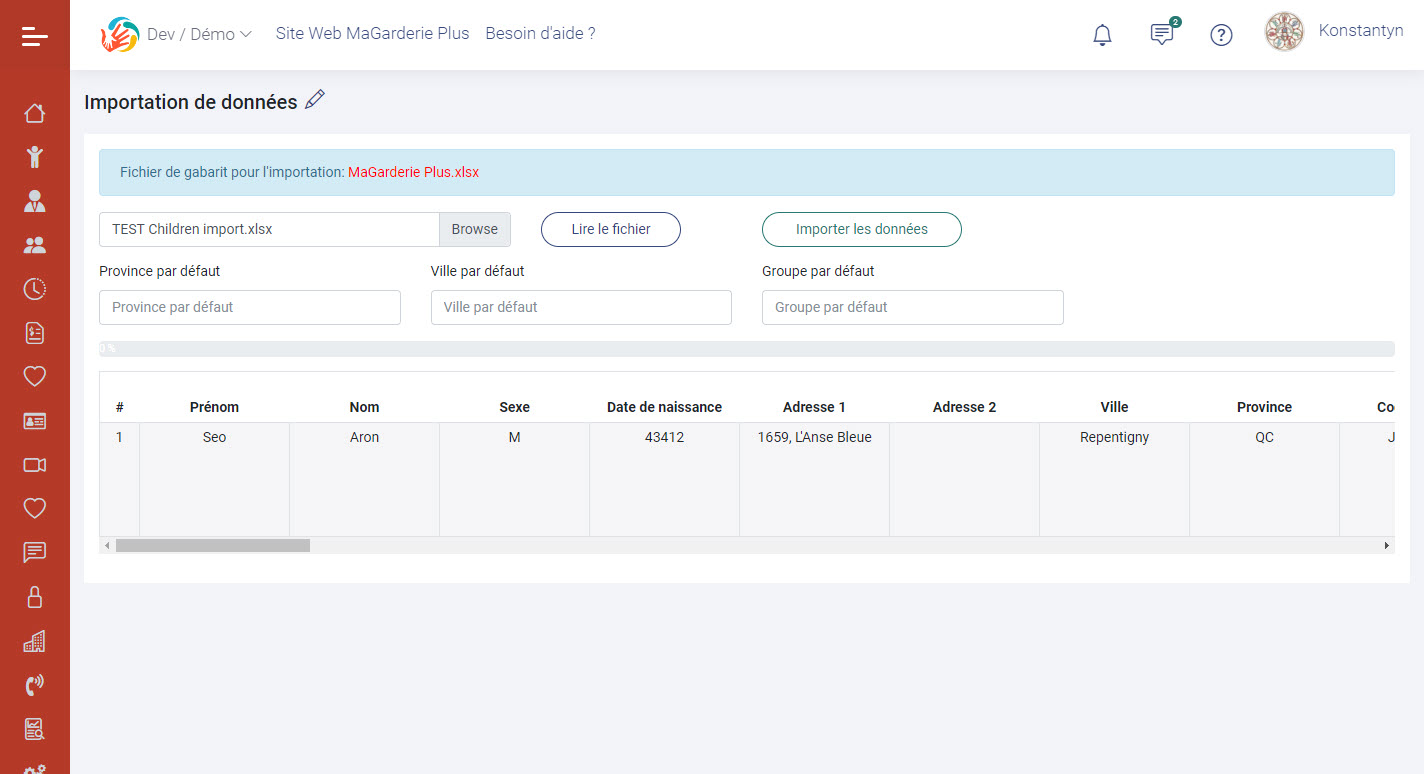1424x774 pixels.
Task: Click the 0% import progress bar
Action: click(746, 348)
